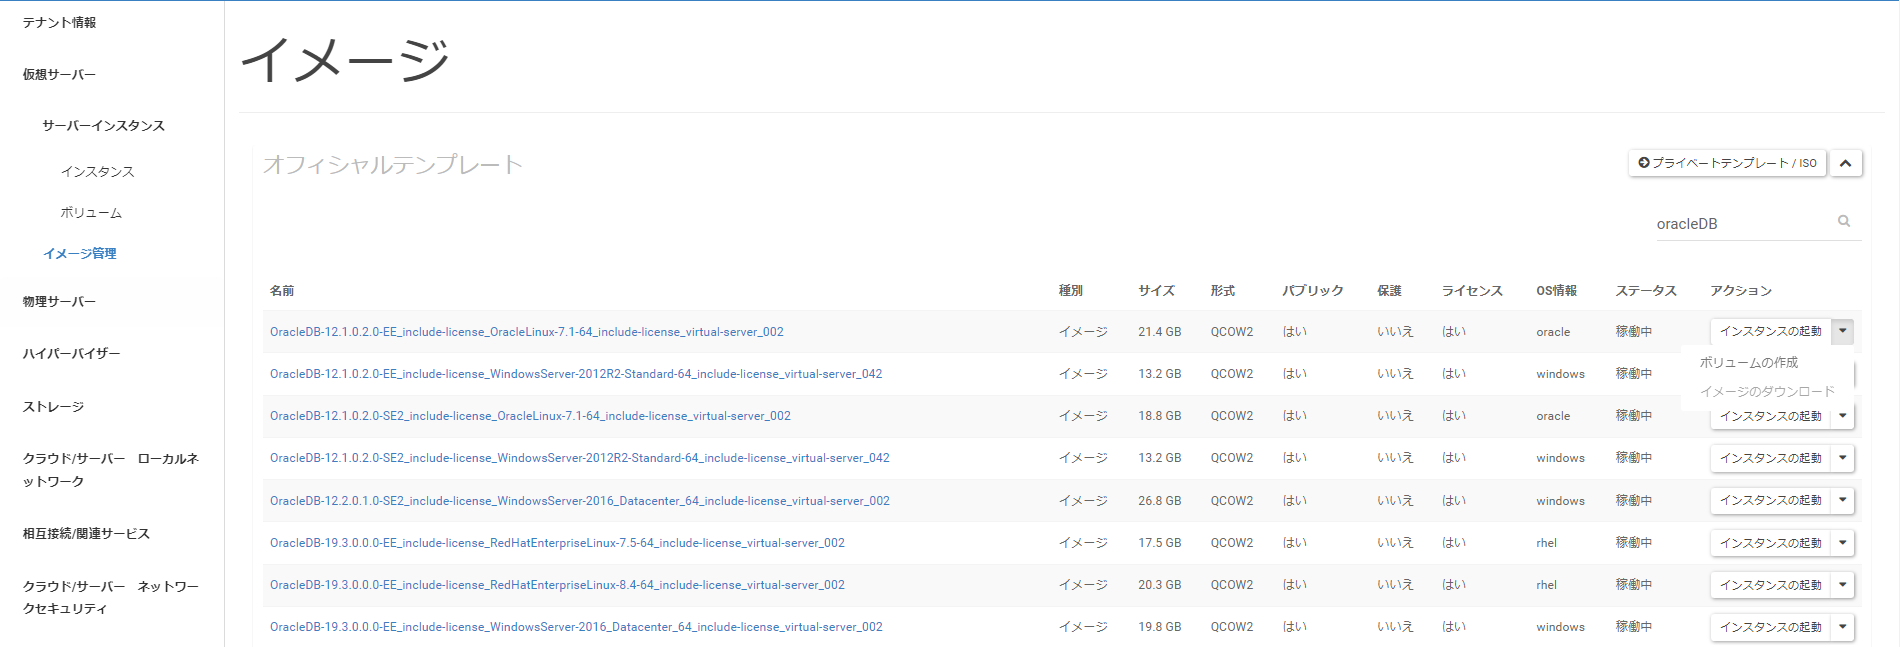Open action caret for the 19.3 WindowsServer-2016 image
The height and width of the screenshot is (647, 1900).
(x=1843, y=627)
